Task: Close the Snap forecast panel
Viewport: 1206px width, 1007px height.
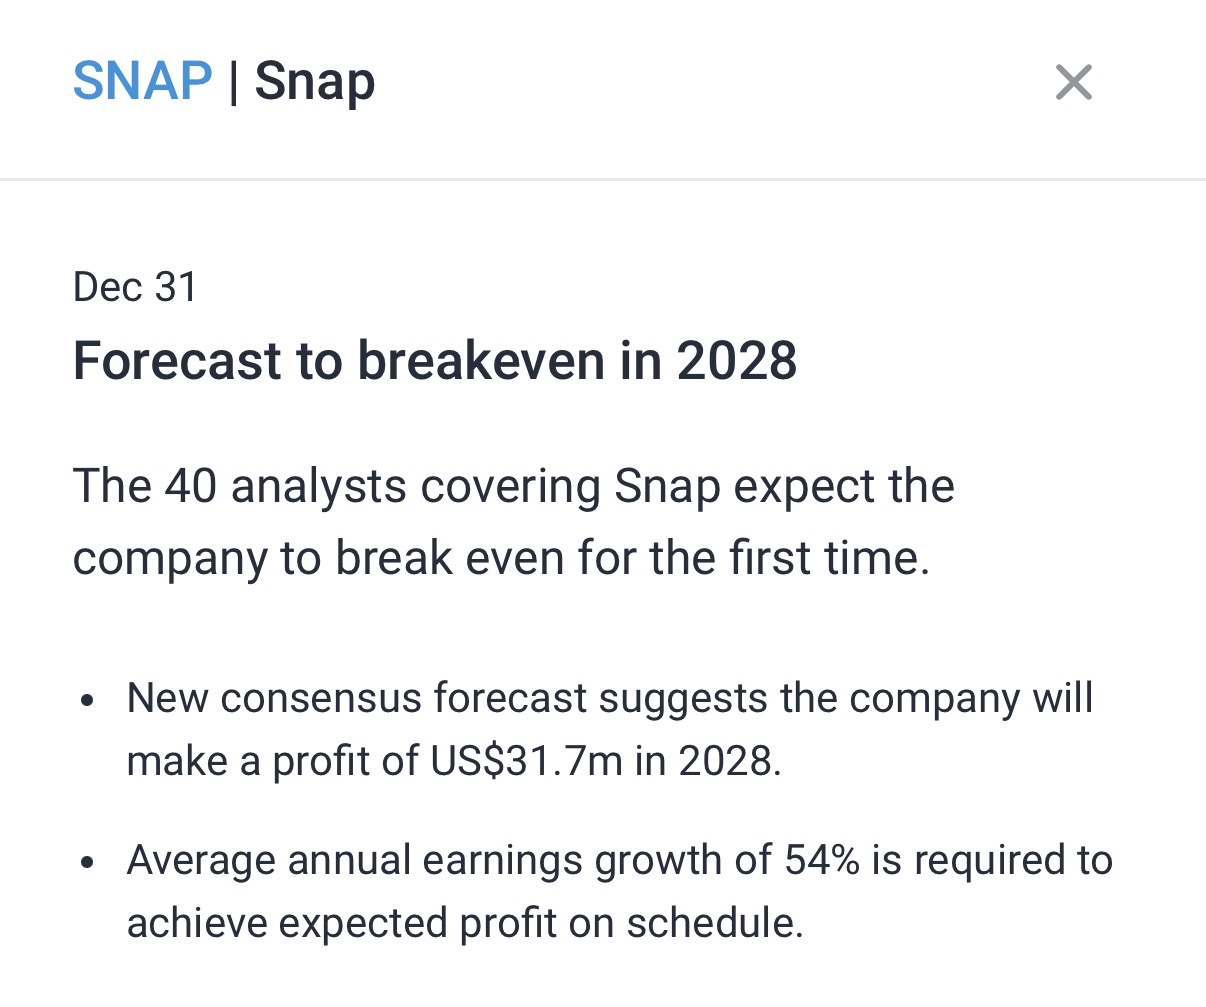Action: (x=1073, y=83)
